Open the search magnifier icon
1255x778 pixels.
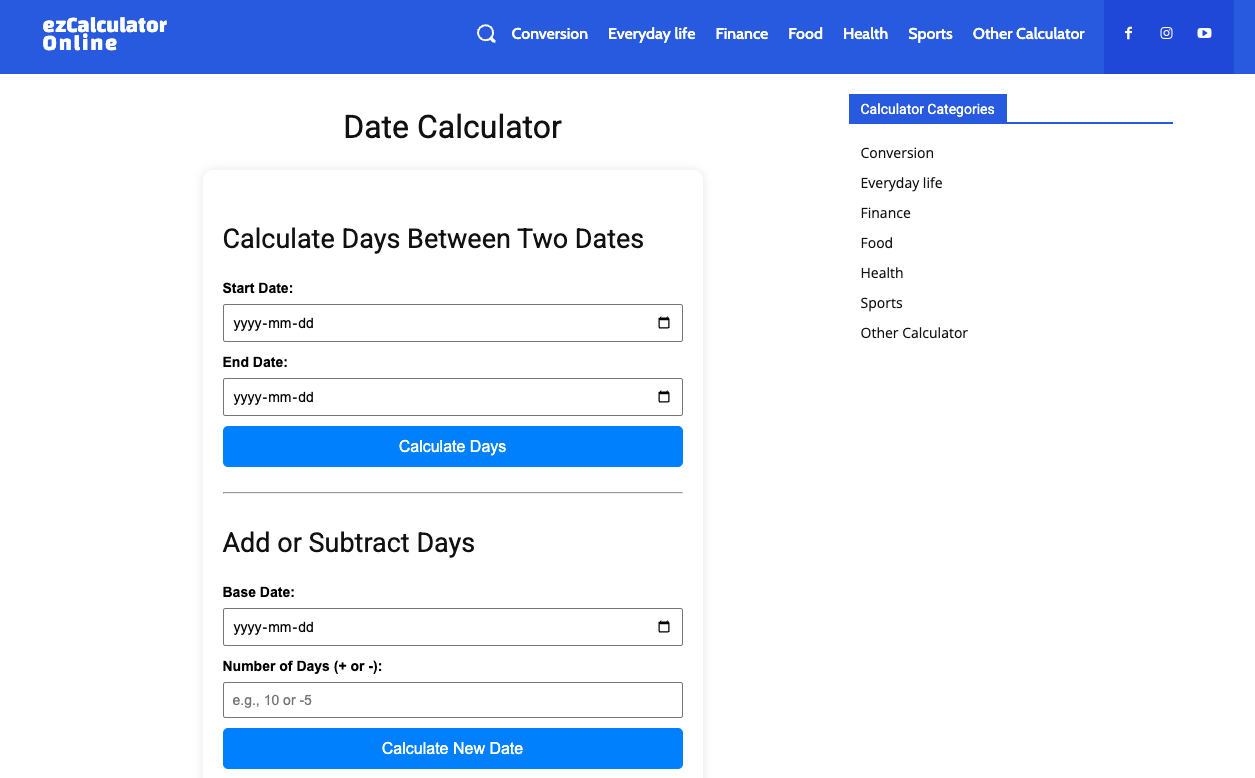click(486, 34)
